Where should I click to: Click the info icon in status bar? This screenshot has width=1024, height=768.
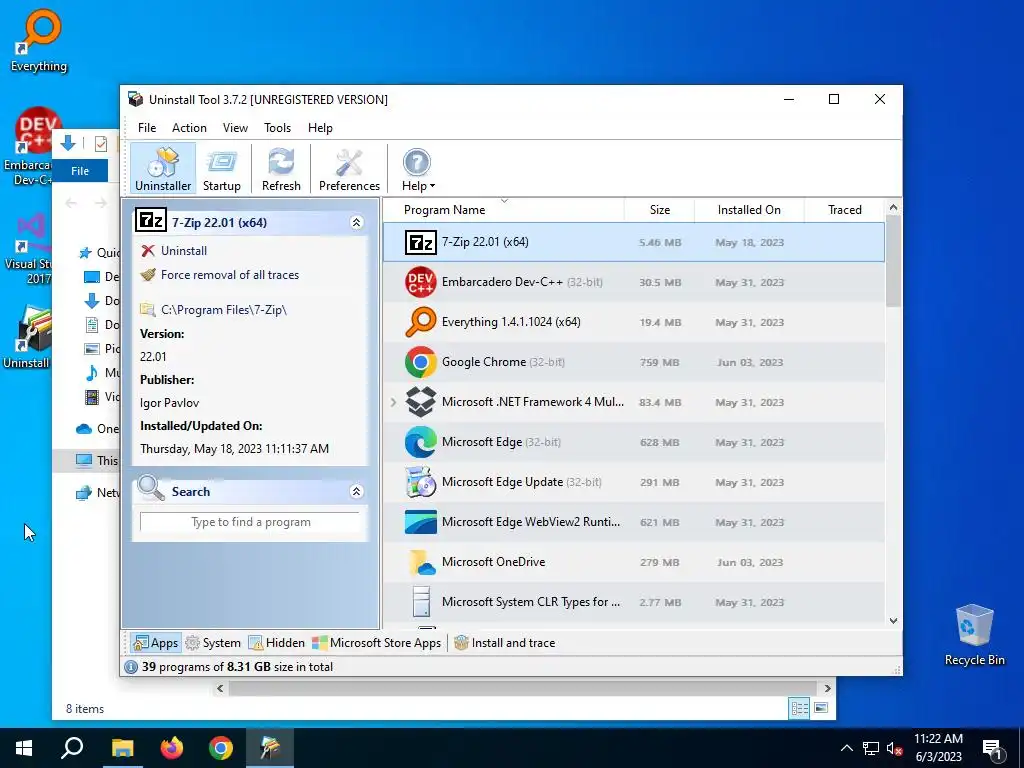click(131, 667)
